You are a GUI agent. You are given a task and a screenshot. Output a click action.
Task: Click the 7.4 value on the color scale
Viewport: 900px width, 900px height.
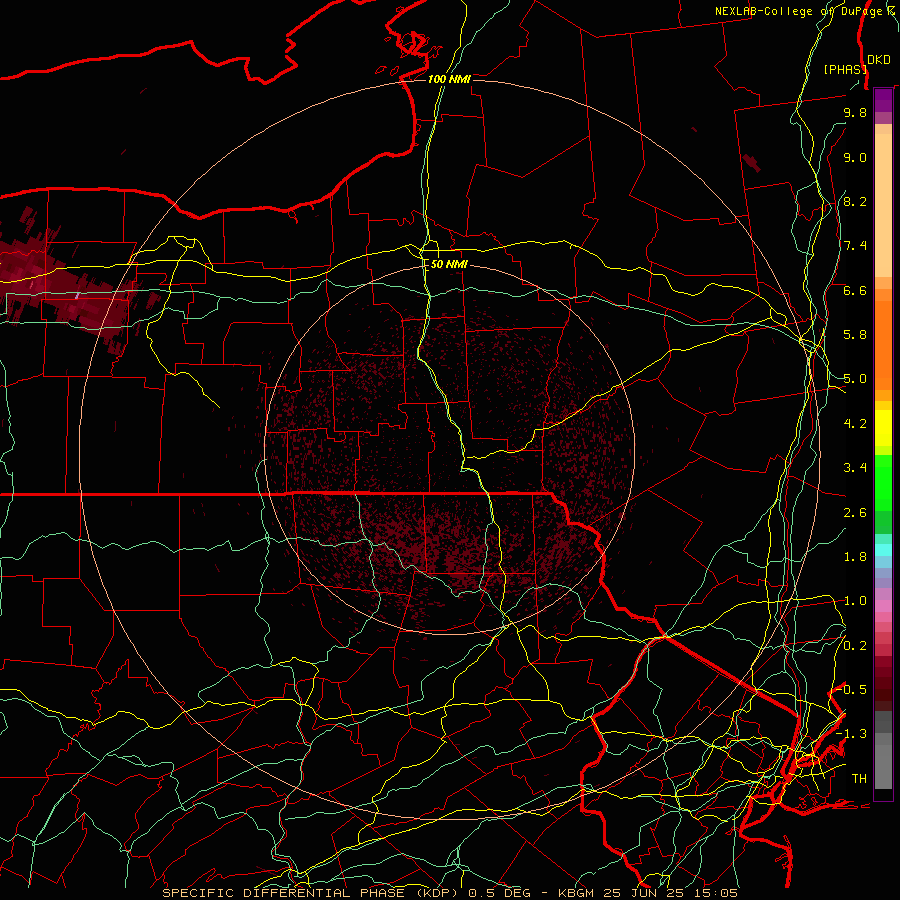click(x=855, y=246)
